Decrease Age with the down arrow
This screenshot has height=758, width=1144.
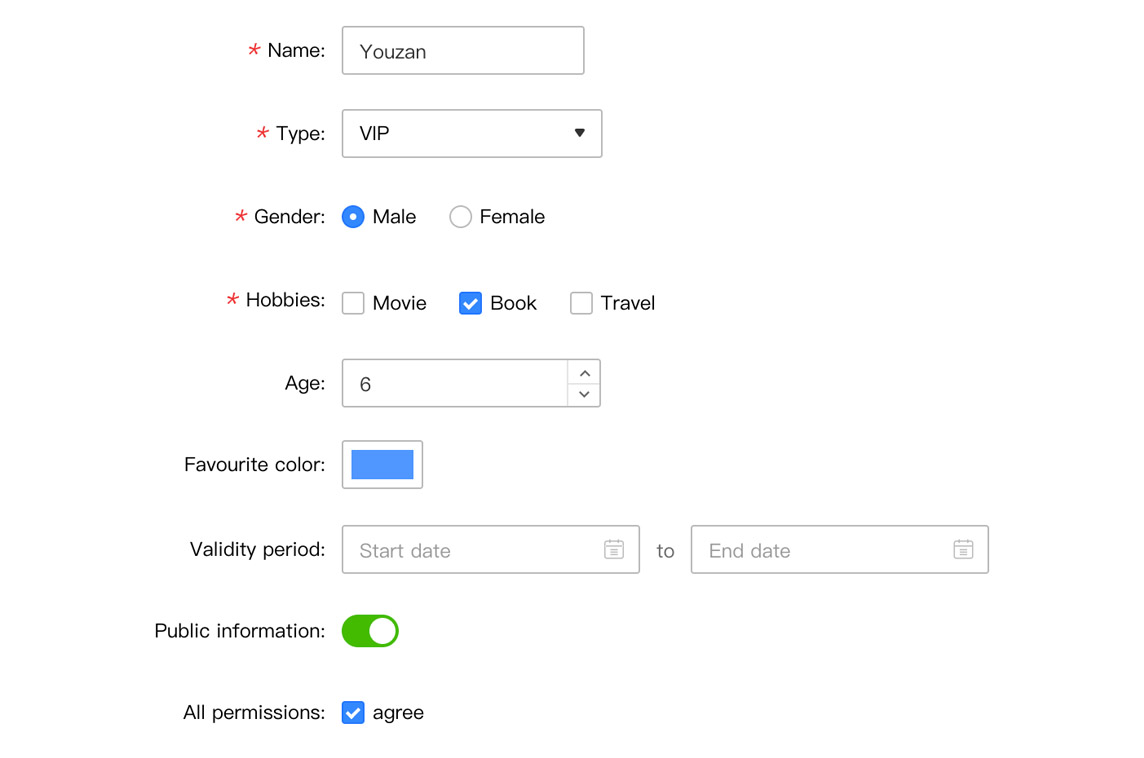tap(584, 394)
